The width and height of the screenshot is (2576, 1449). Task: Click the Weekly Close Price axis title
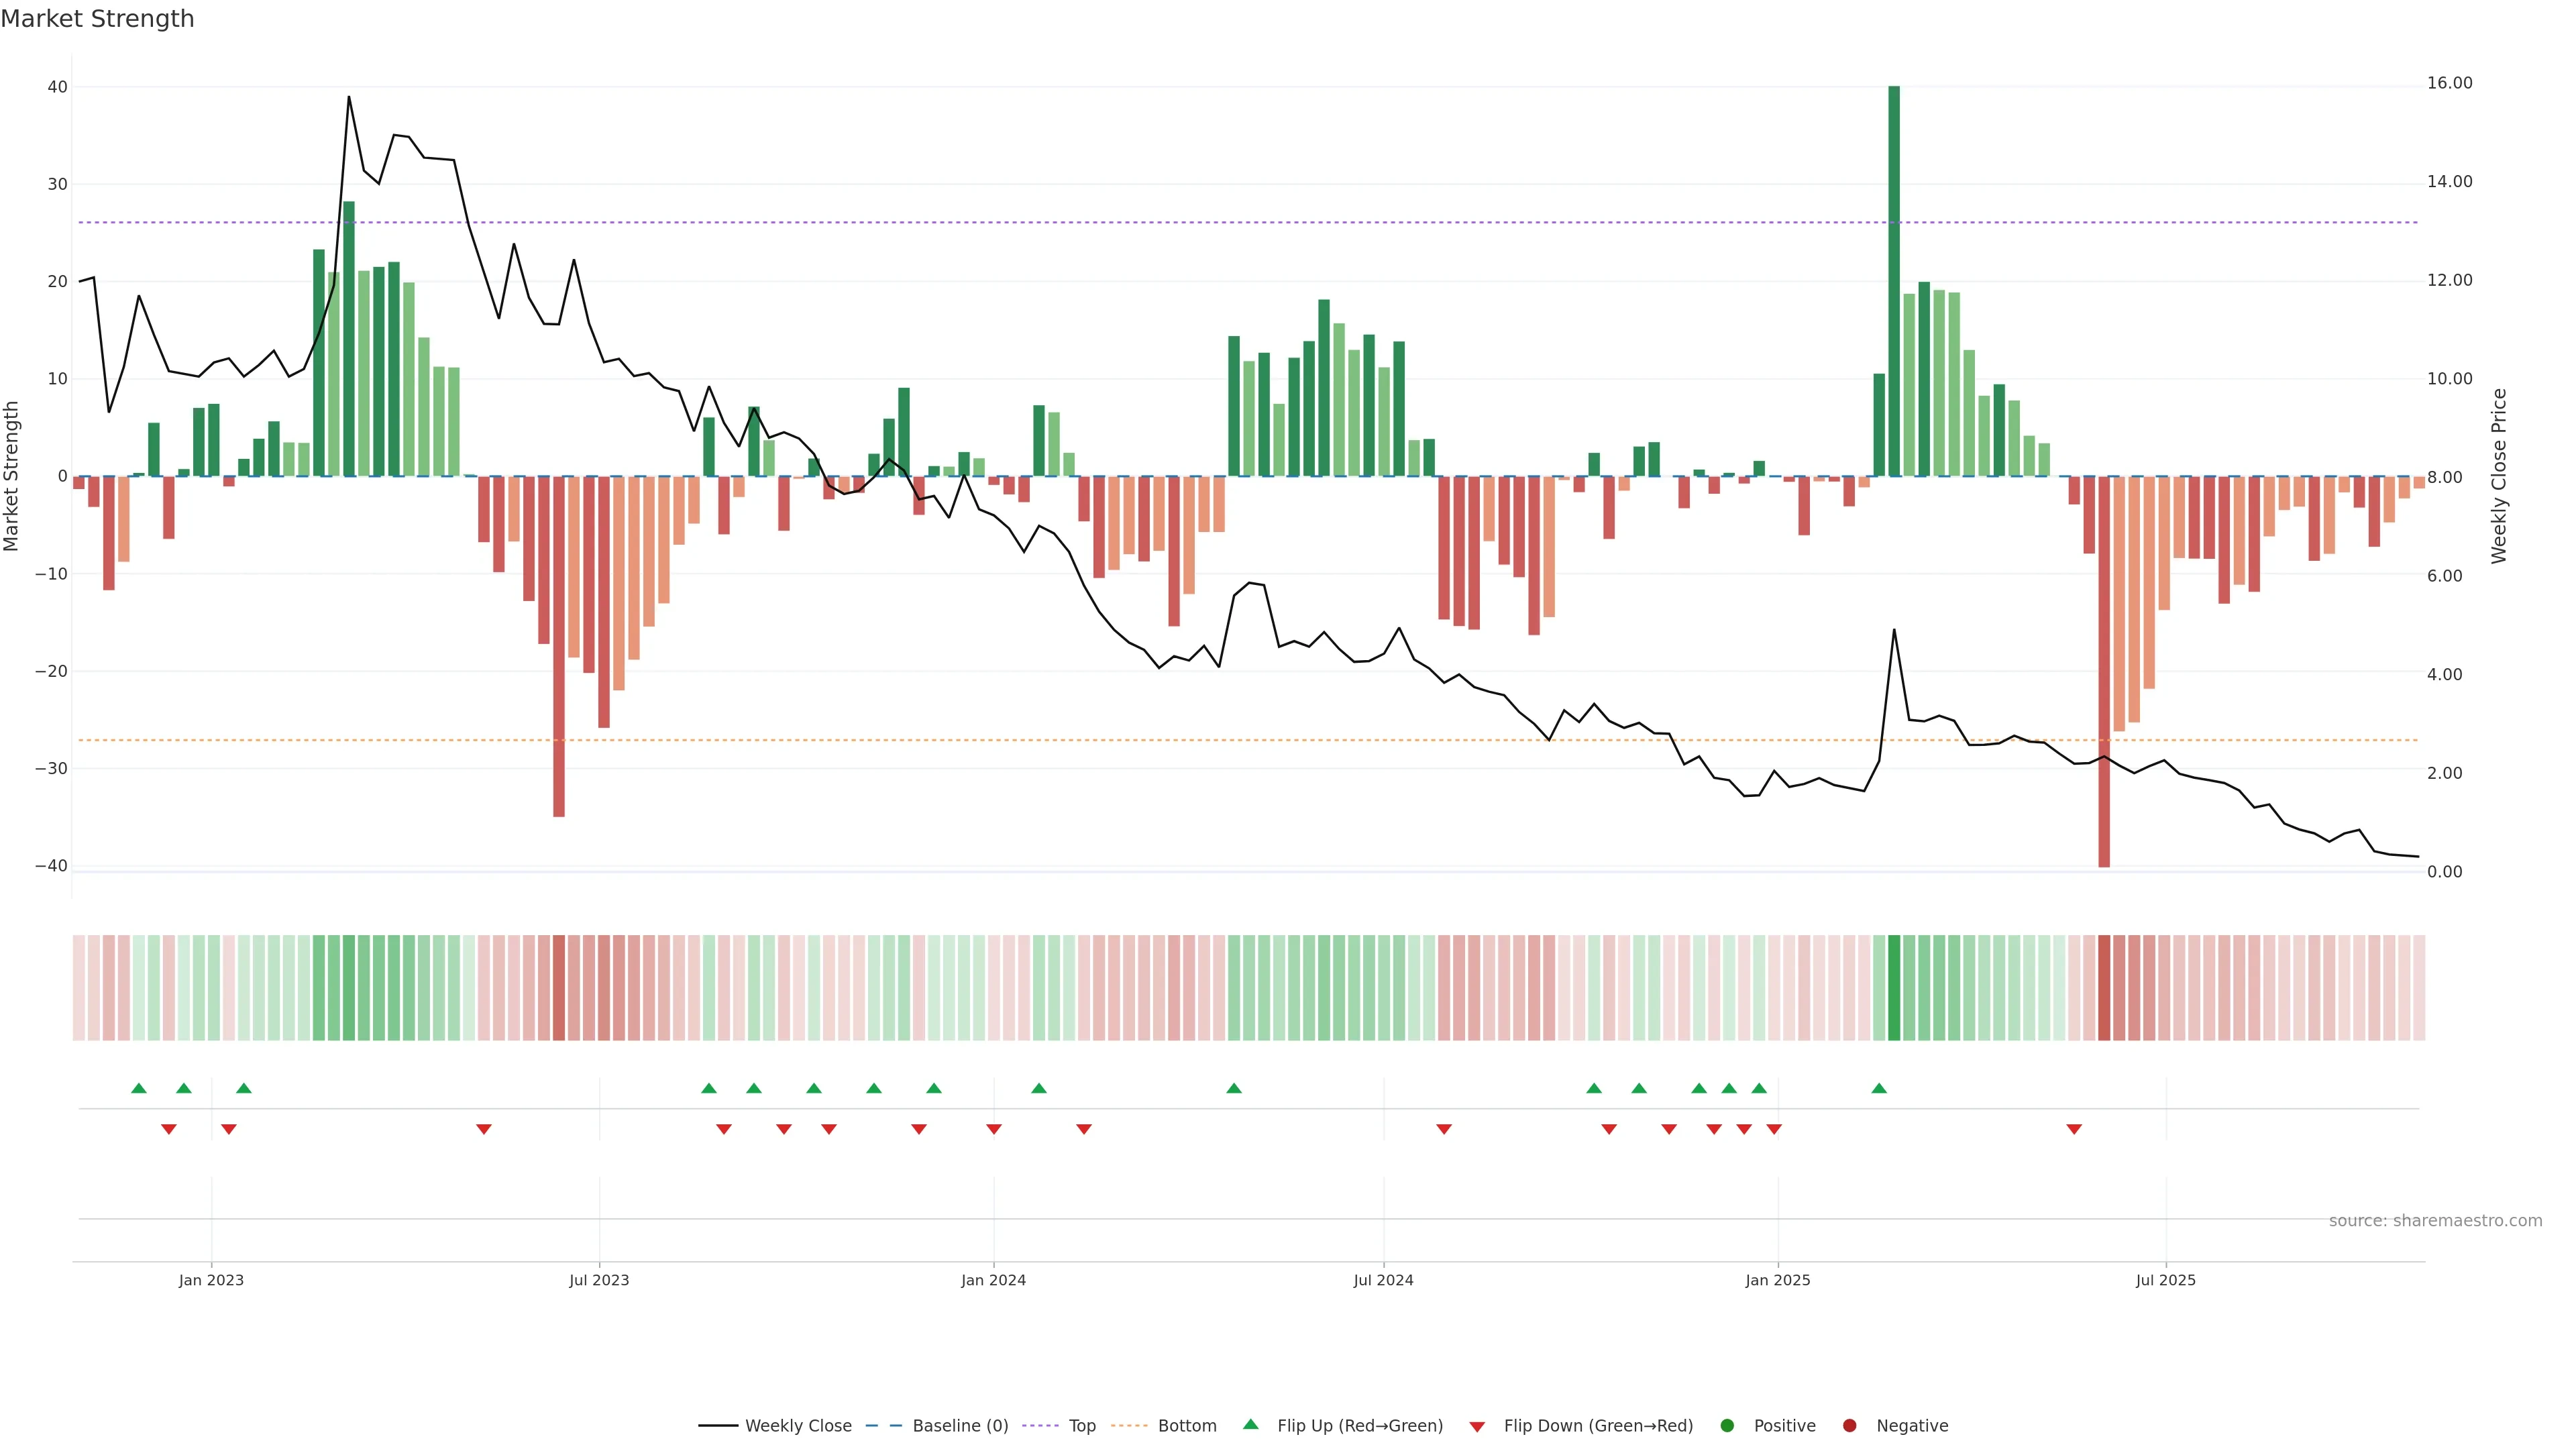pyautogui.click(x=2499, y=476)
